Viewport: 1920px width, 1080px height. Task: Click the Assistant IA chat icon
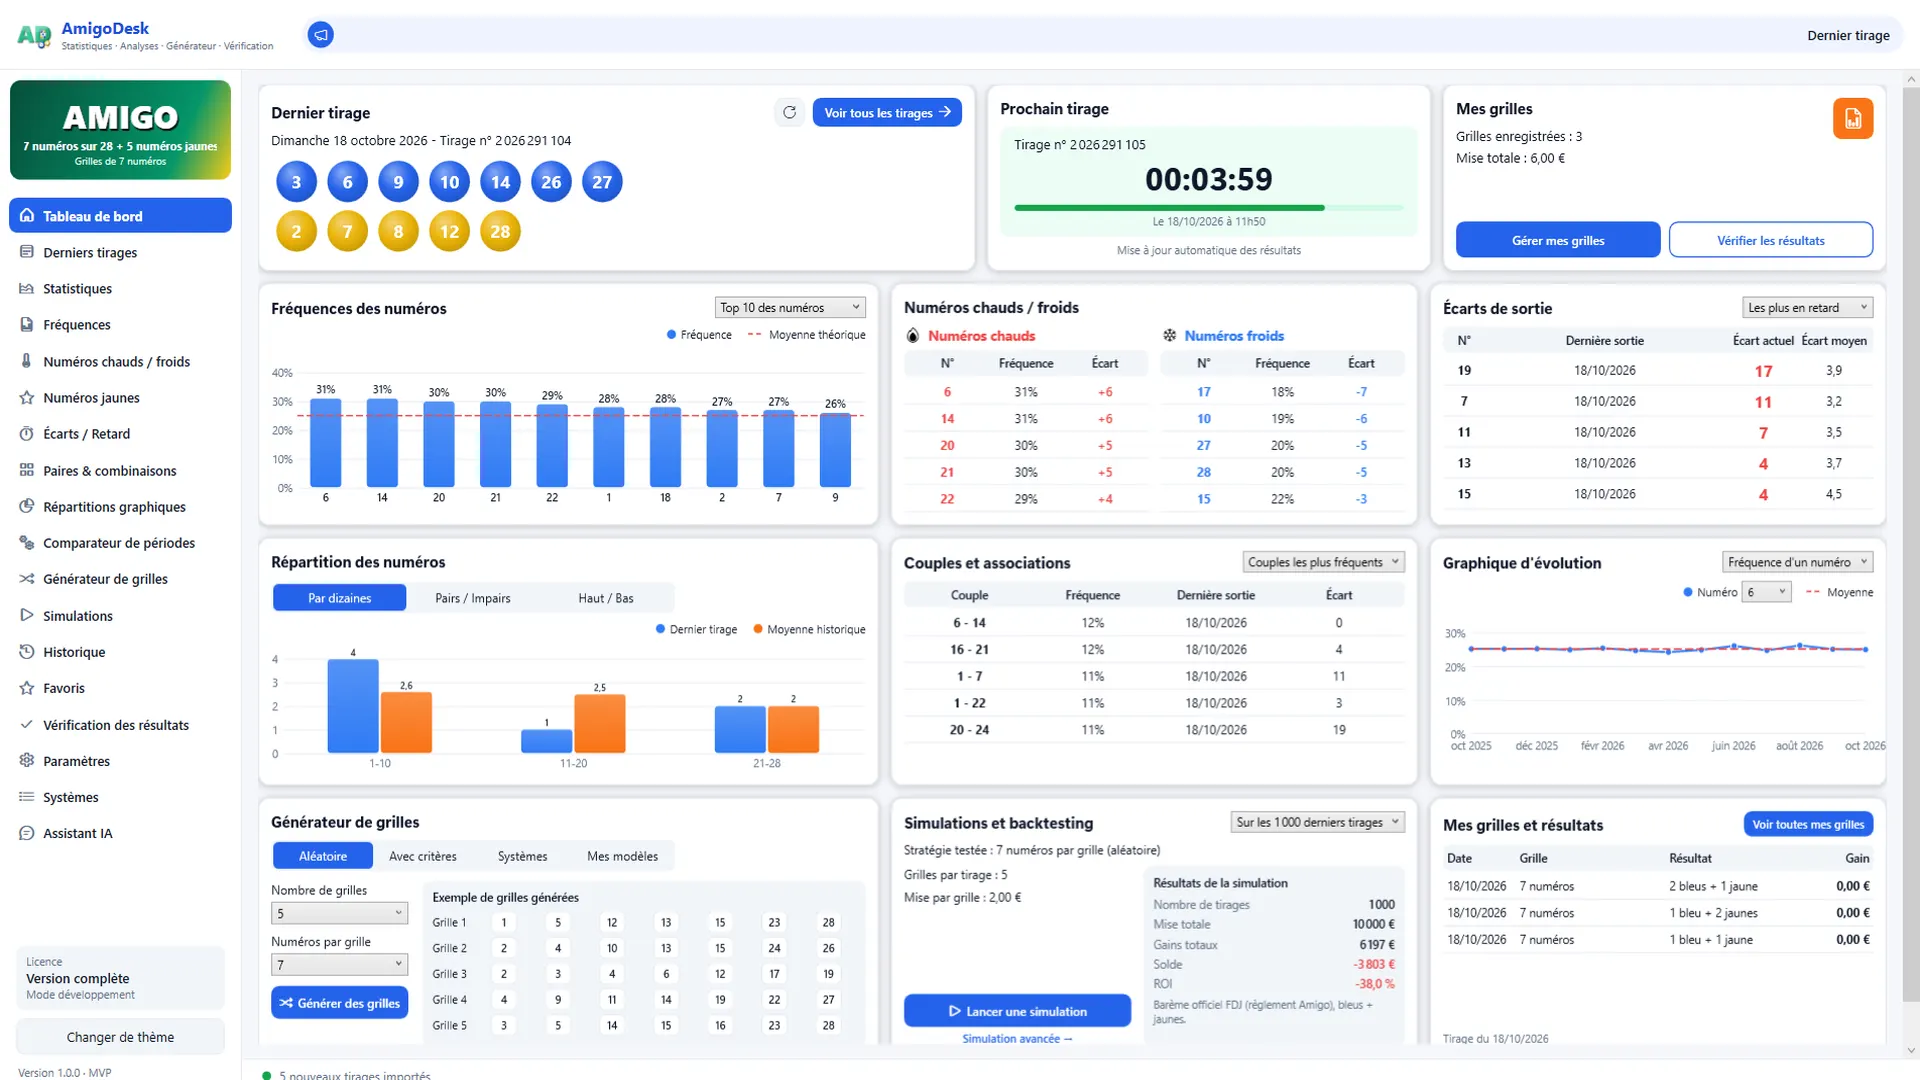[27, 833]
